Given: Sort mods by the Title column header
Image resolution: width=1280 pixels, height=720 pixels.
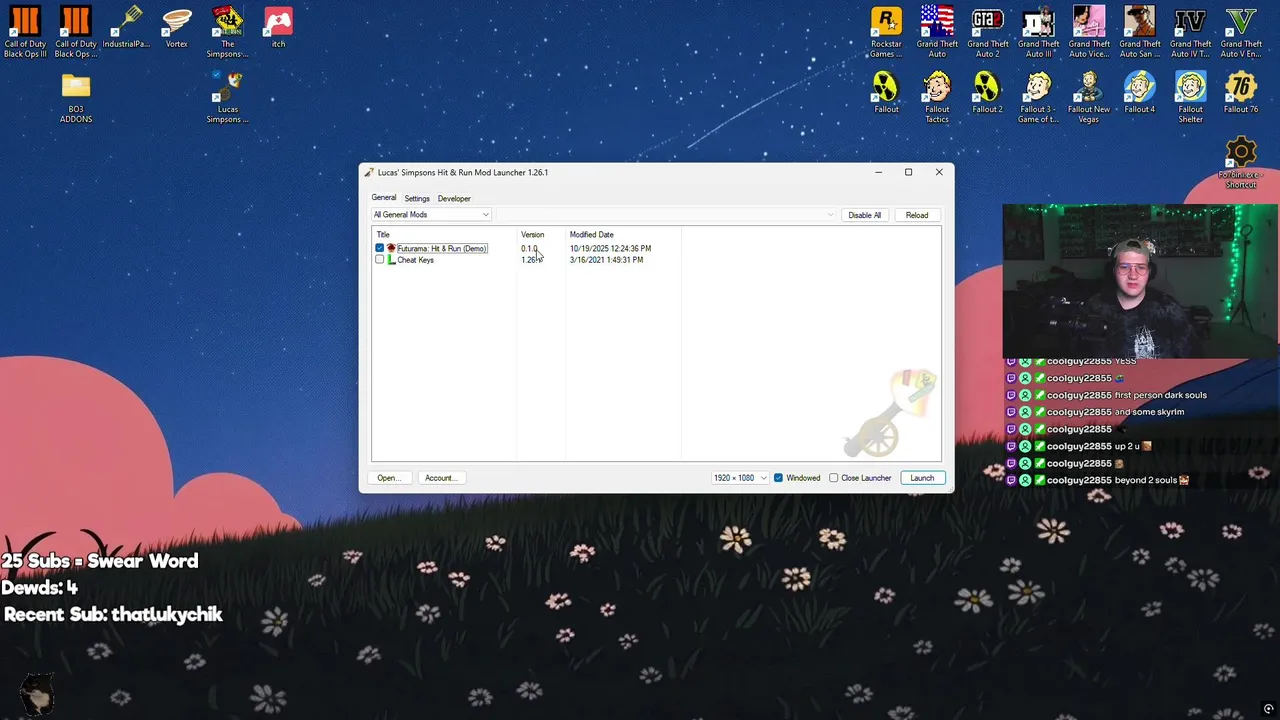Looking at the screenshot, I should 445,235.
